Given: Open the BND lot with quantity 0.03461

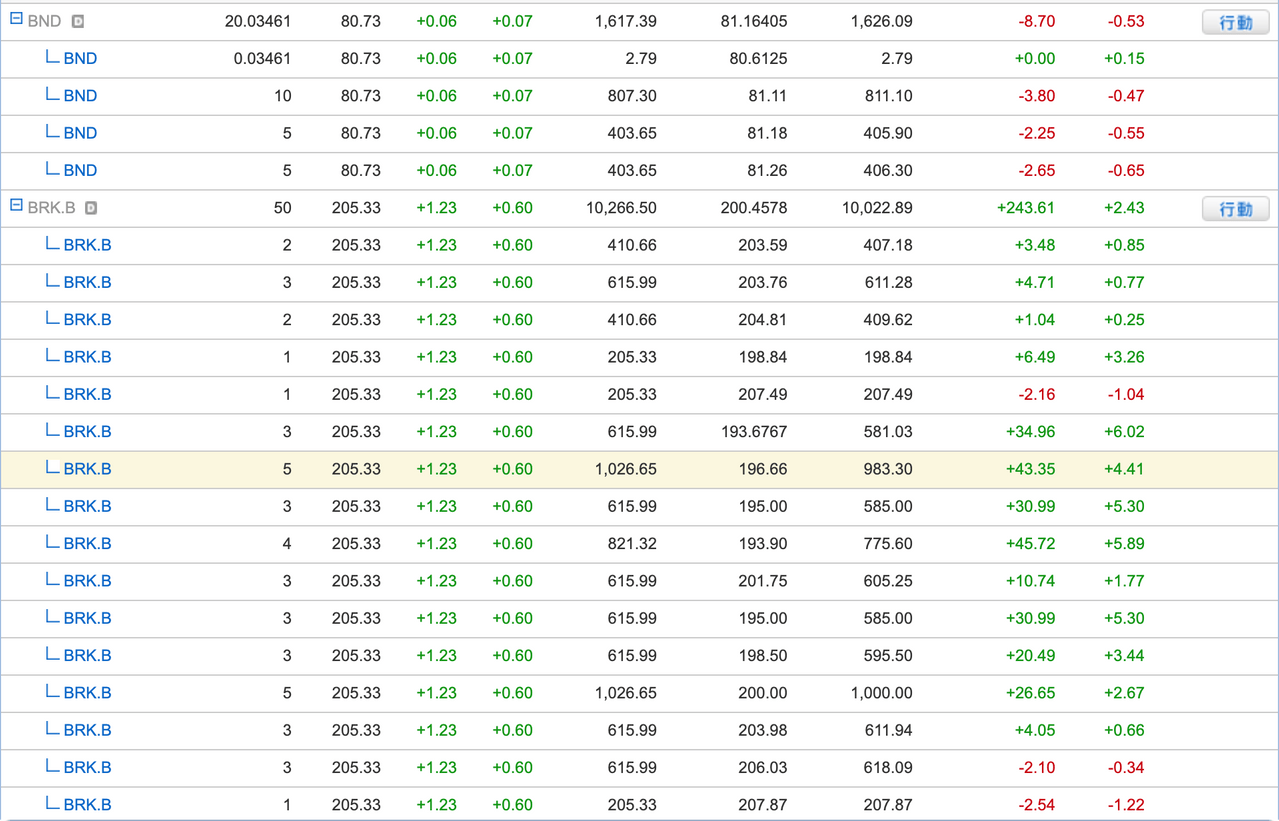Looking at the screenshot, I should [80, 58].
